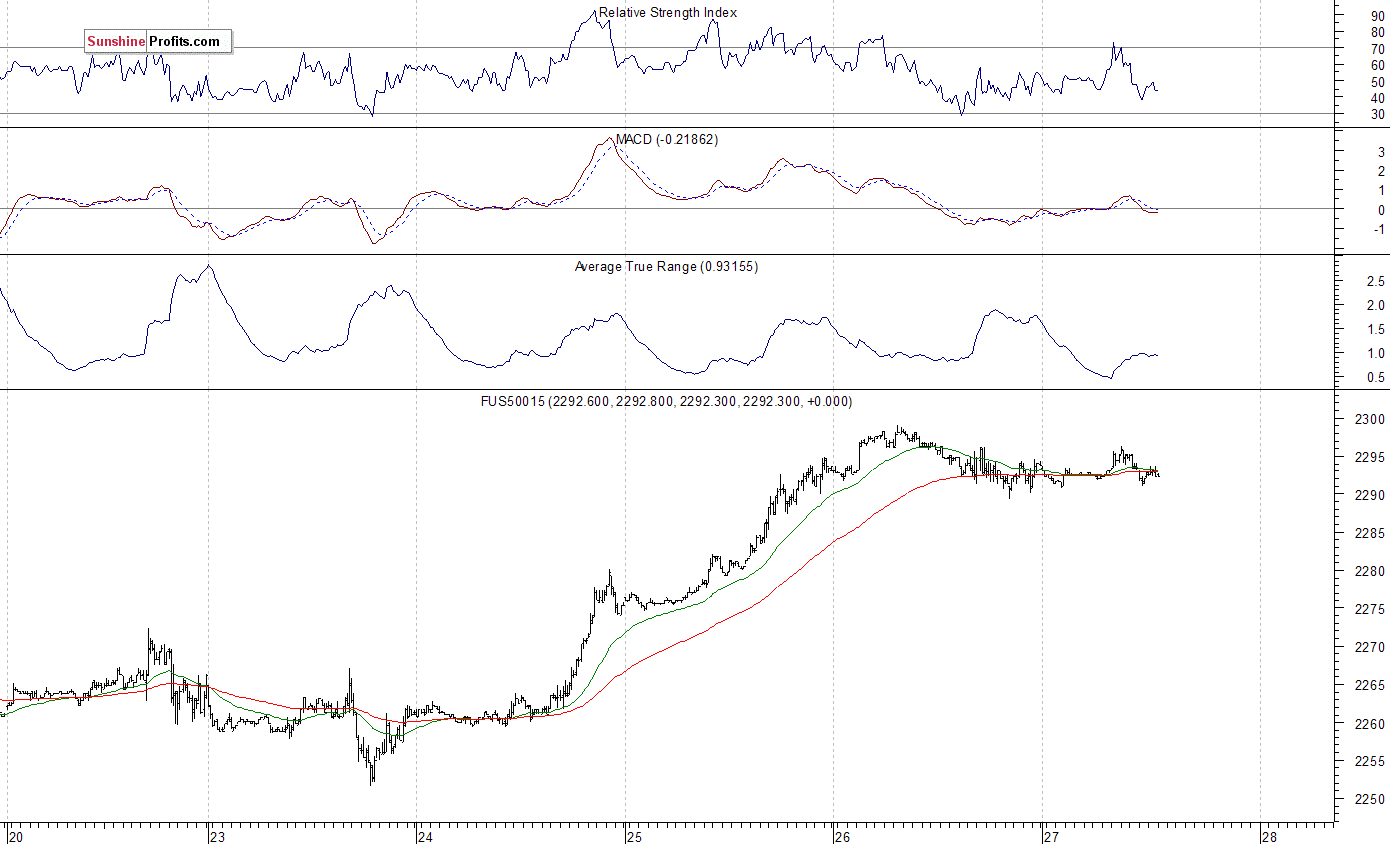Click the 2260 price axis label

click(x=1369, y=723)
